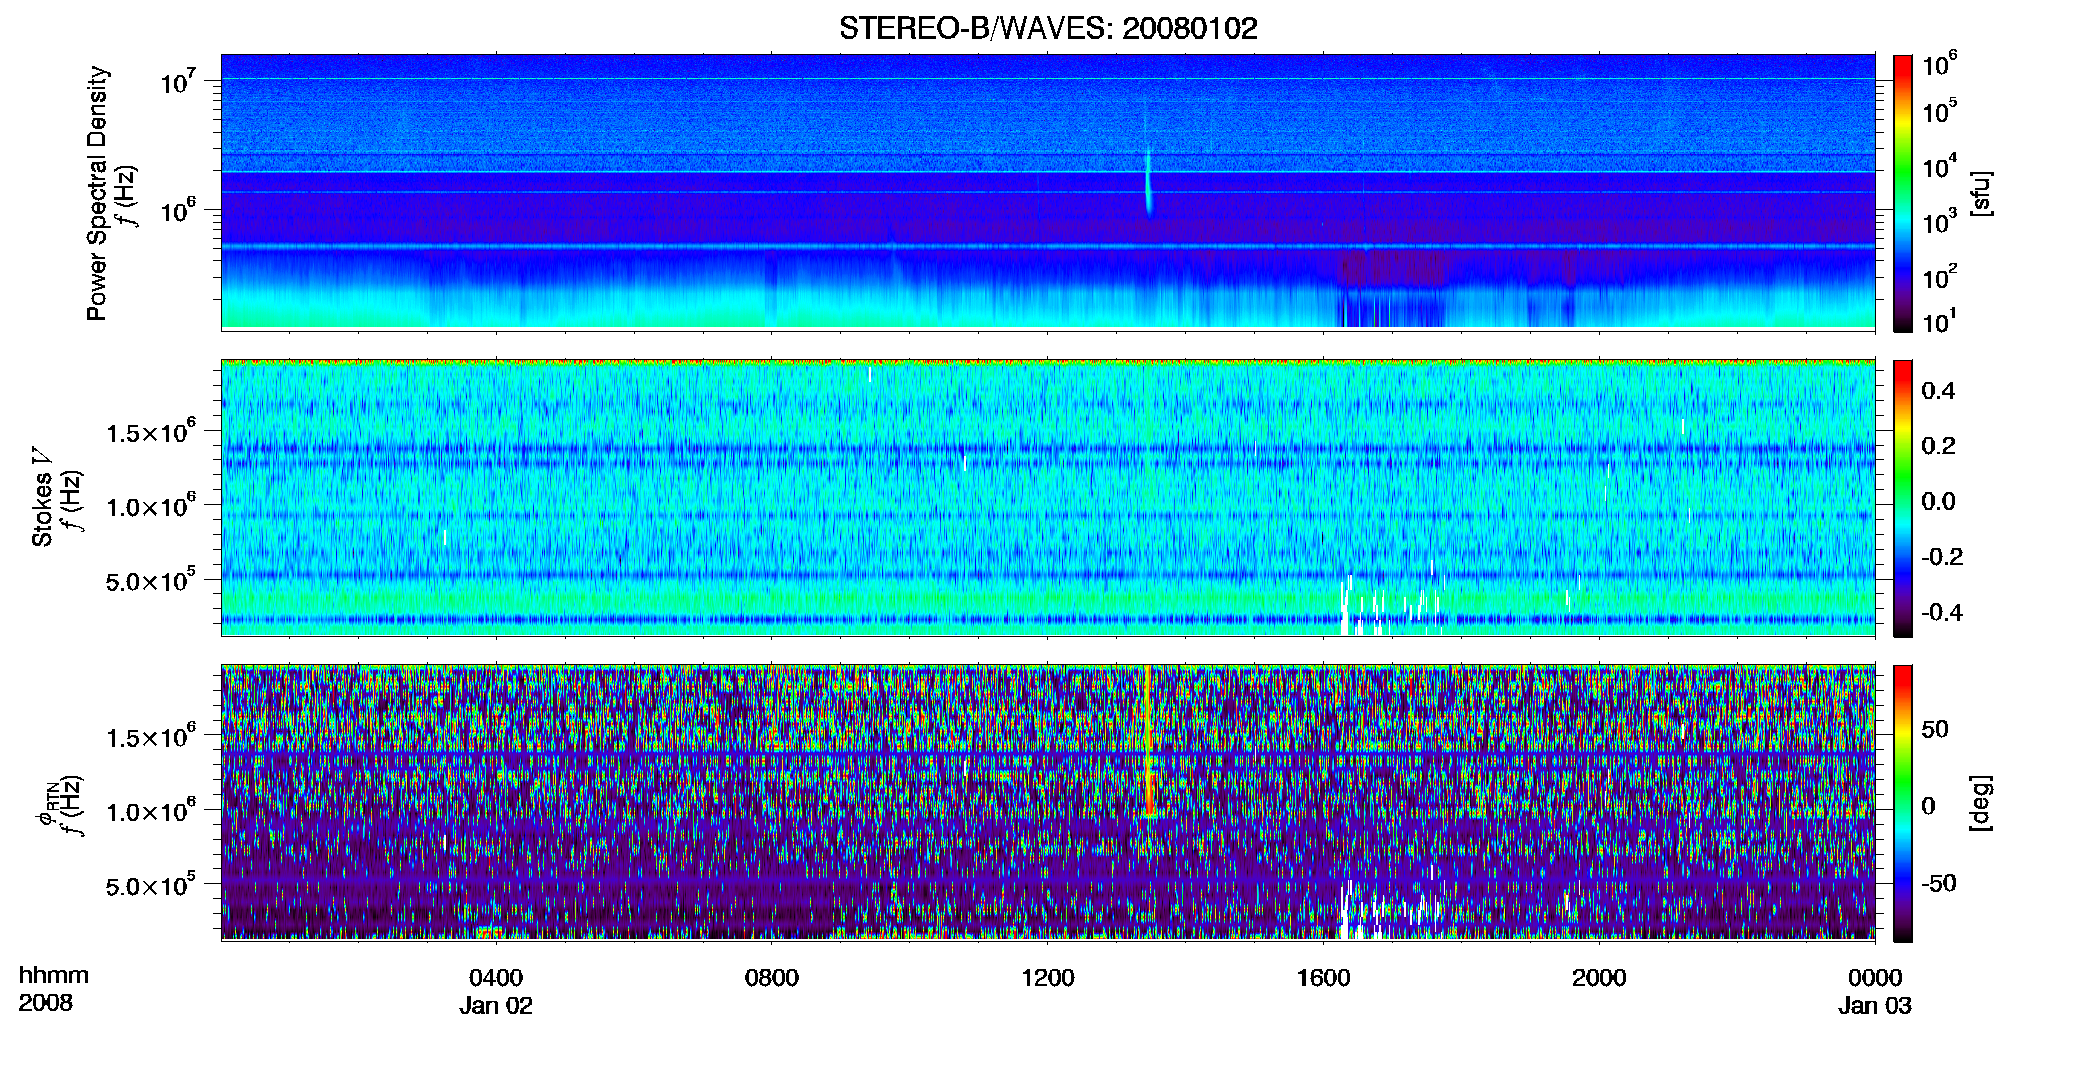Click the bright radio burst in top spectrogram
This screenshot has width=2096, height=1080.
[x=1148, y=181]
